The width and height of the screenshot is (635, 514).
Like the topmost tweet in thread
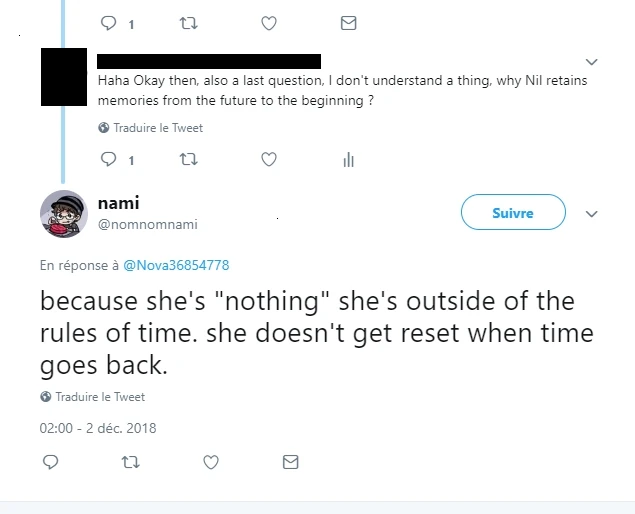269,22
